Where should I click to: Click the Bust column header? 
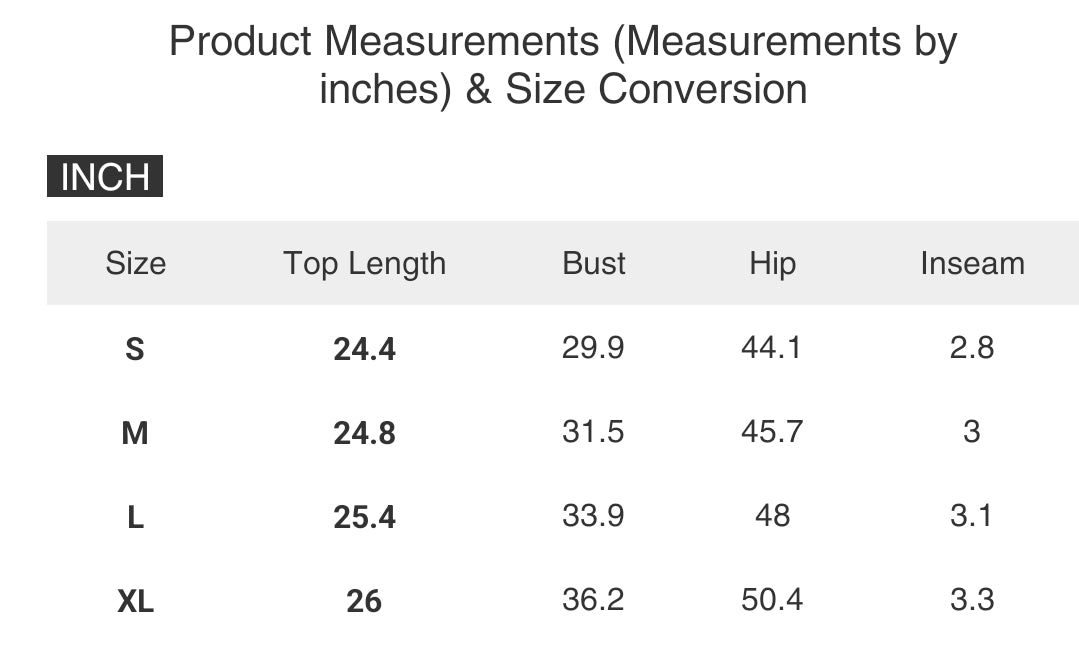(594, 264)
